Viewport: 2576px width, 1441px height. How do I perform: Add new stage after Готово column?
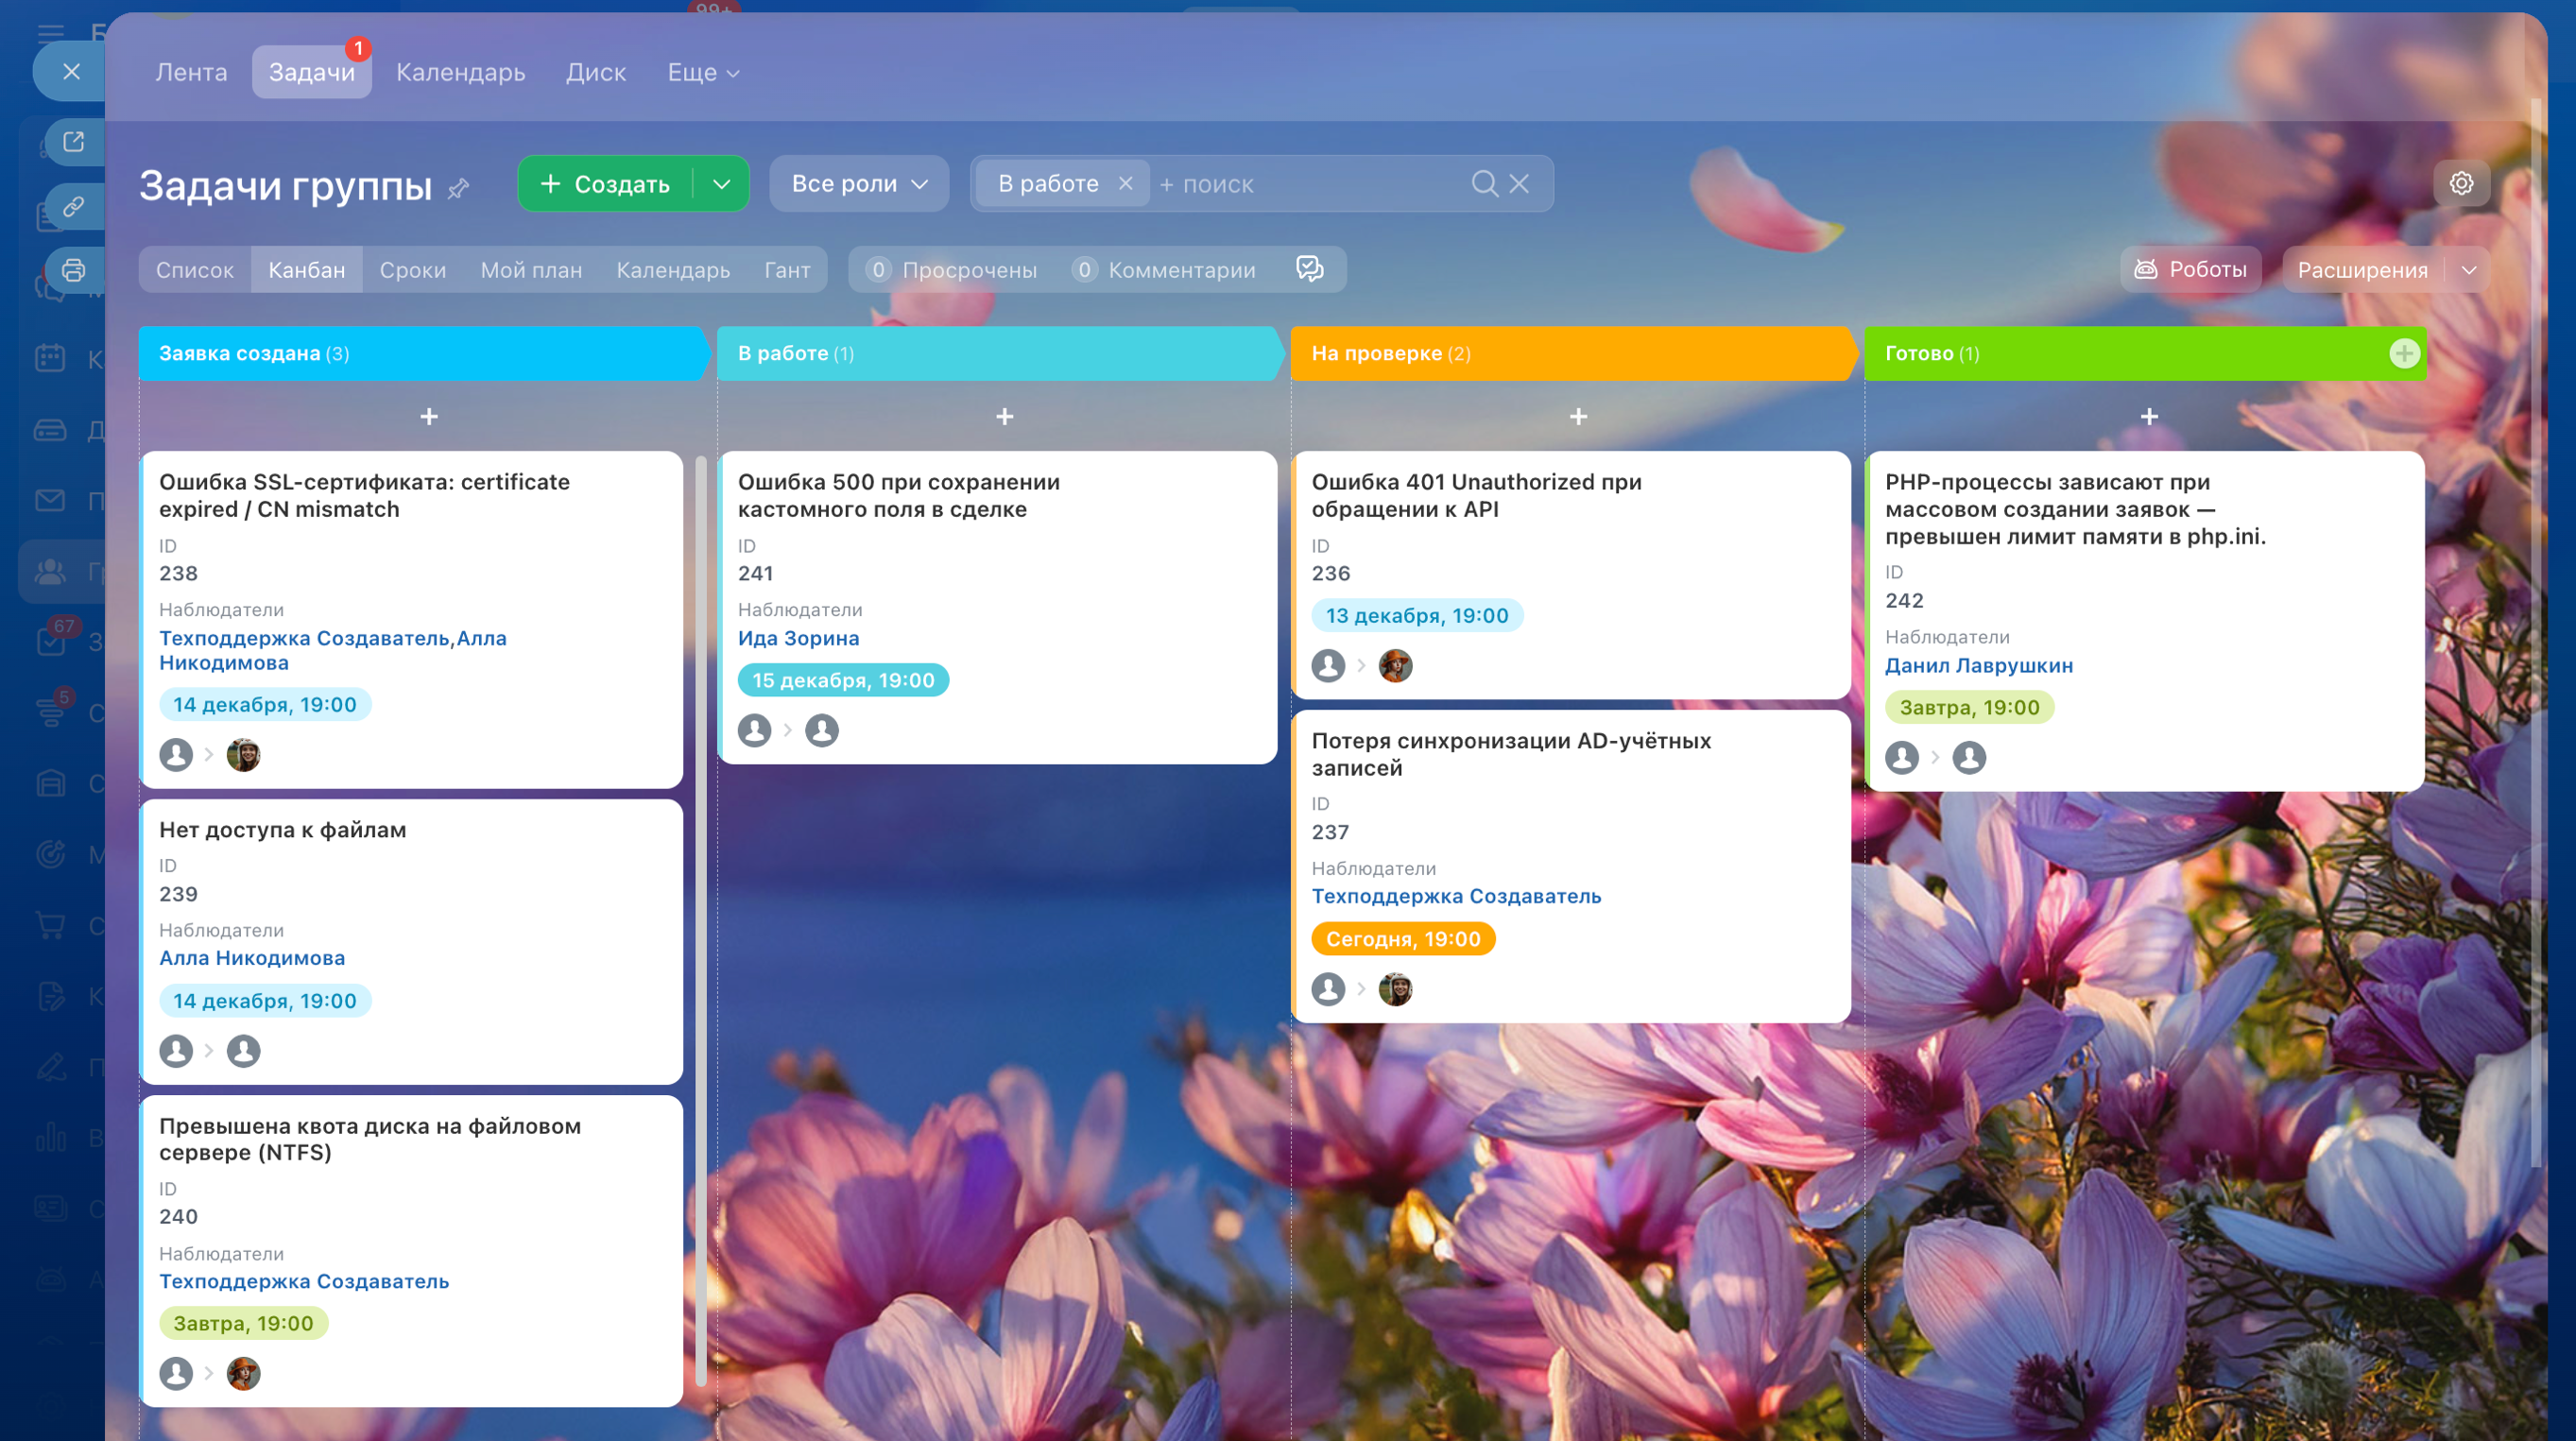[x=2404, y=353]
